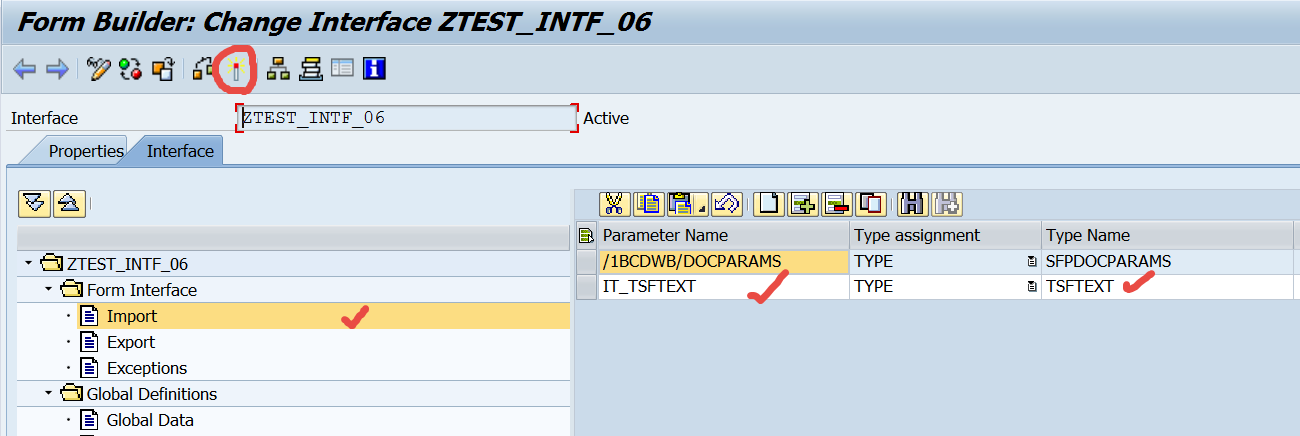1300x436 pixels.
Task: Click the /1BCDWB/DOCPARAMS parameter cell
Action: click(x=723, y=261)
